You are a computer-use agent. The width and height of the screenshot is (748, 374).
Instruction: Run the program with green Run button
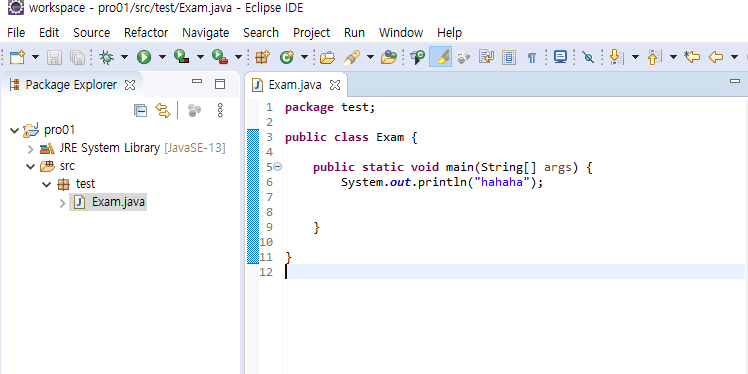click(x=144, y=58)
